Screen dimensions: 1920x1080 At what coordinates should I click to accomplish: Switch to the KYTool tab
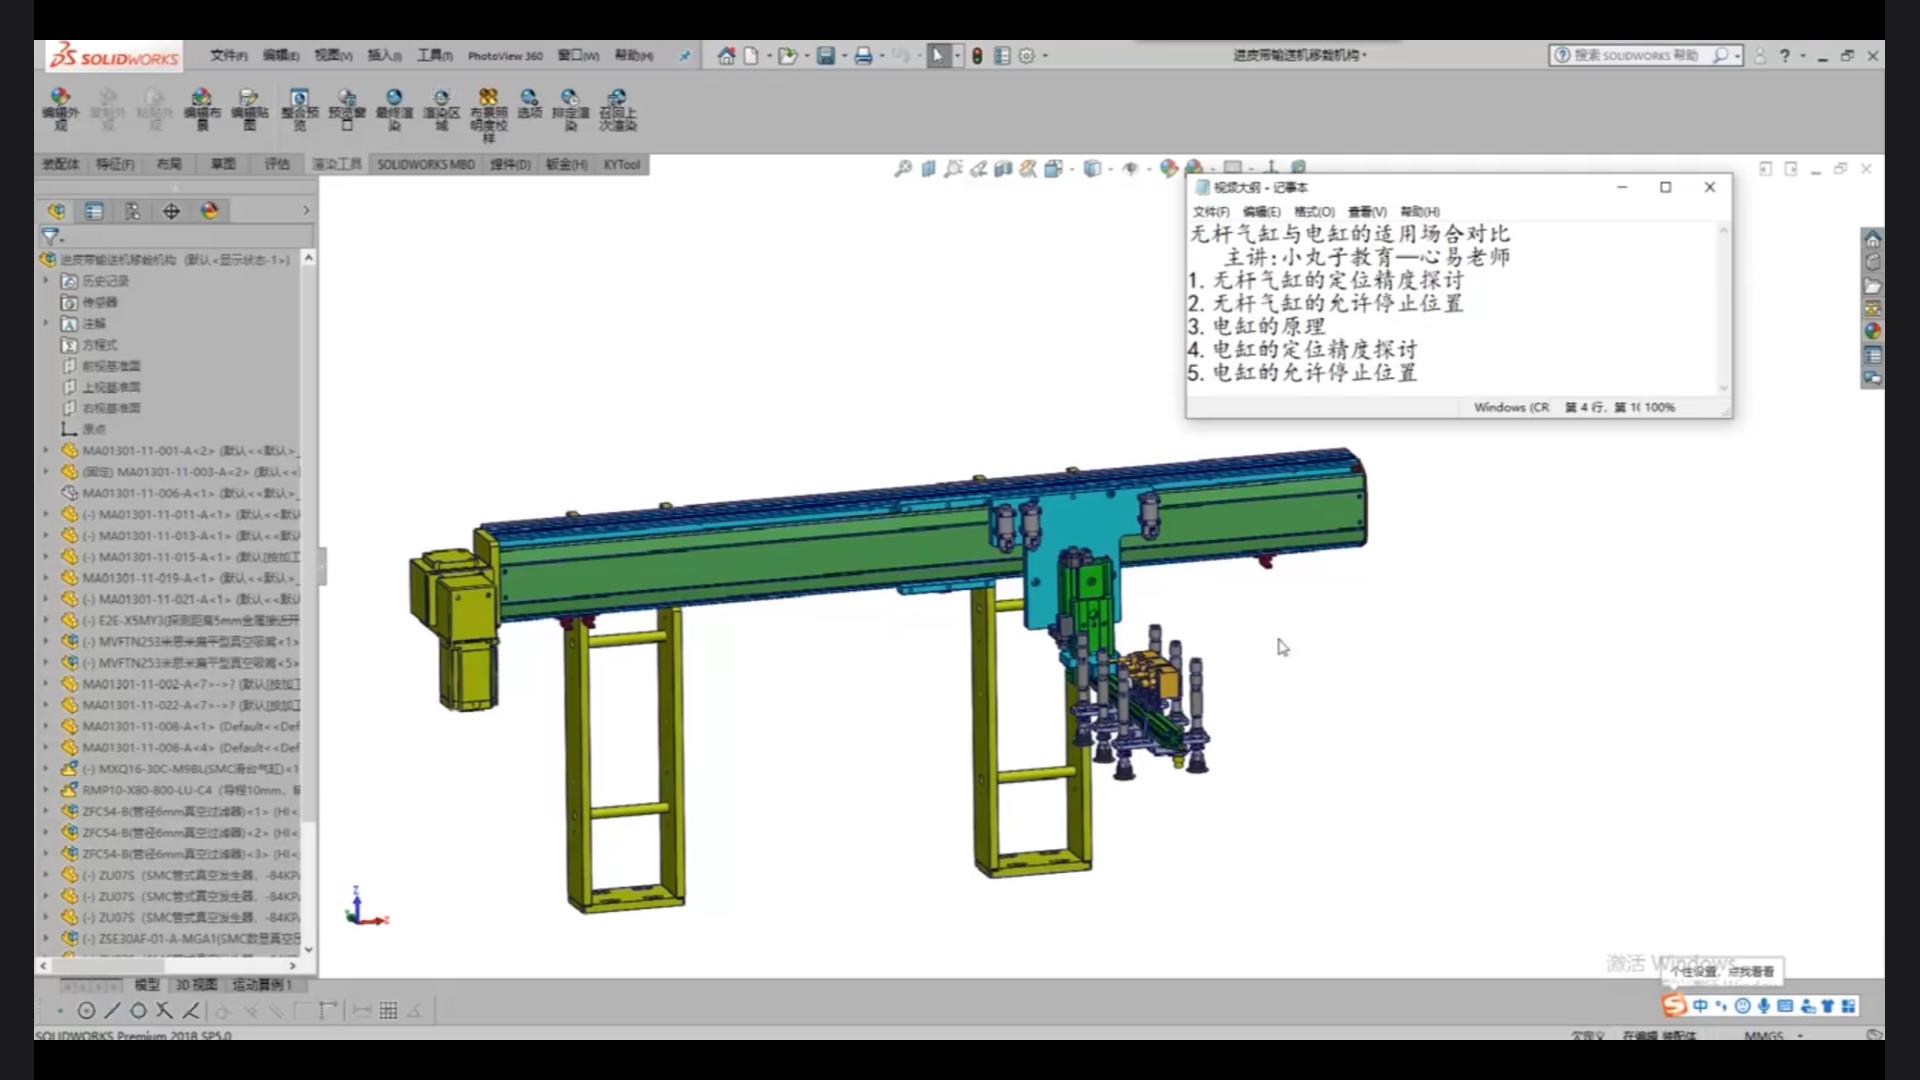click(x=621, y=164)
